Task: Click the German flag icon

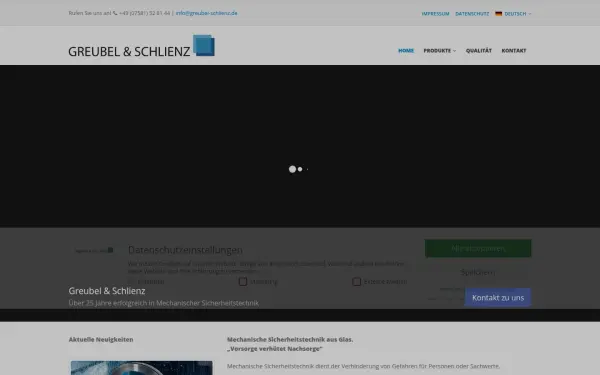Action: click(x=498, y=14)
